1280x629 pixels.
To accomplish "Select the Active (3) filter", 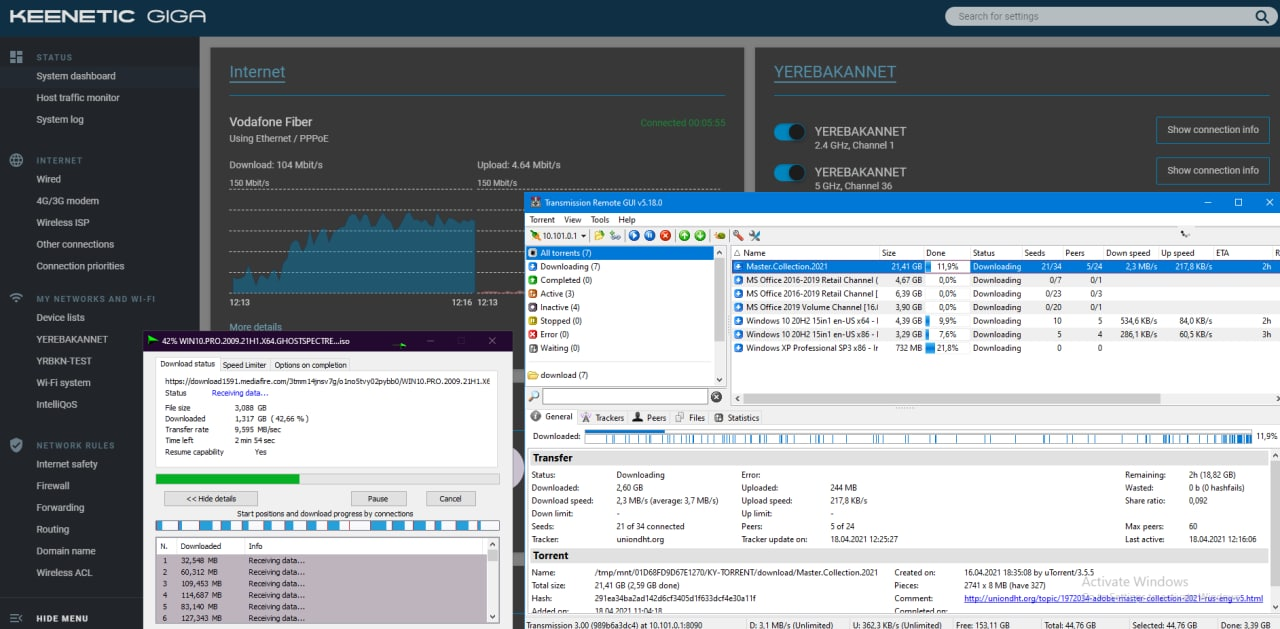I will pos(558,294).
